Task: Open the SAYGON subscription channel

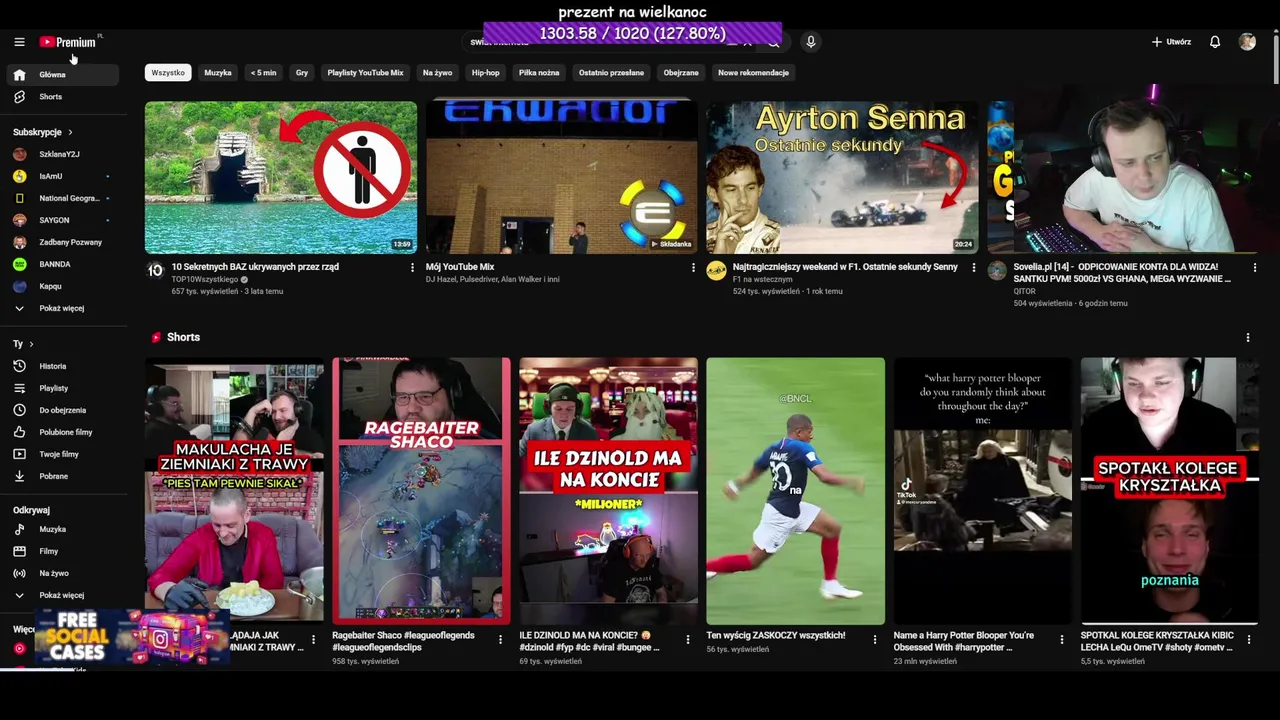Action: point(64,220)
